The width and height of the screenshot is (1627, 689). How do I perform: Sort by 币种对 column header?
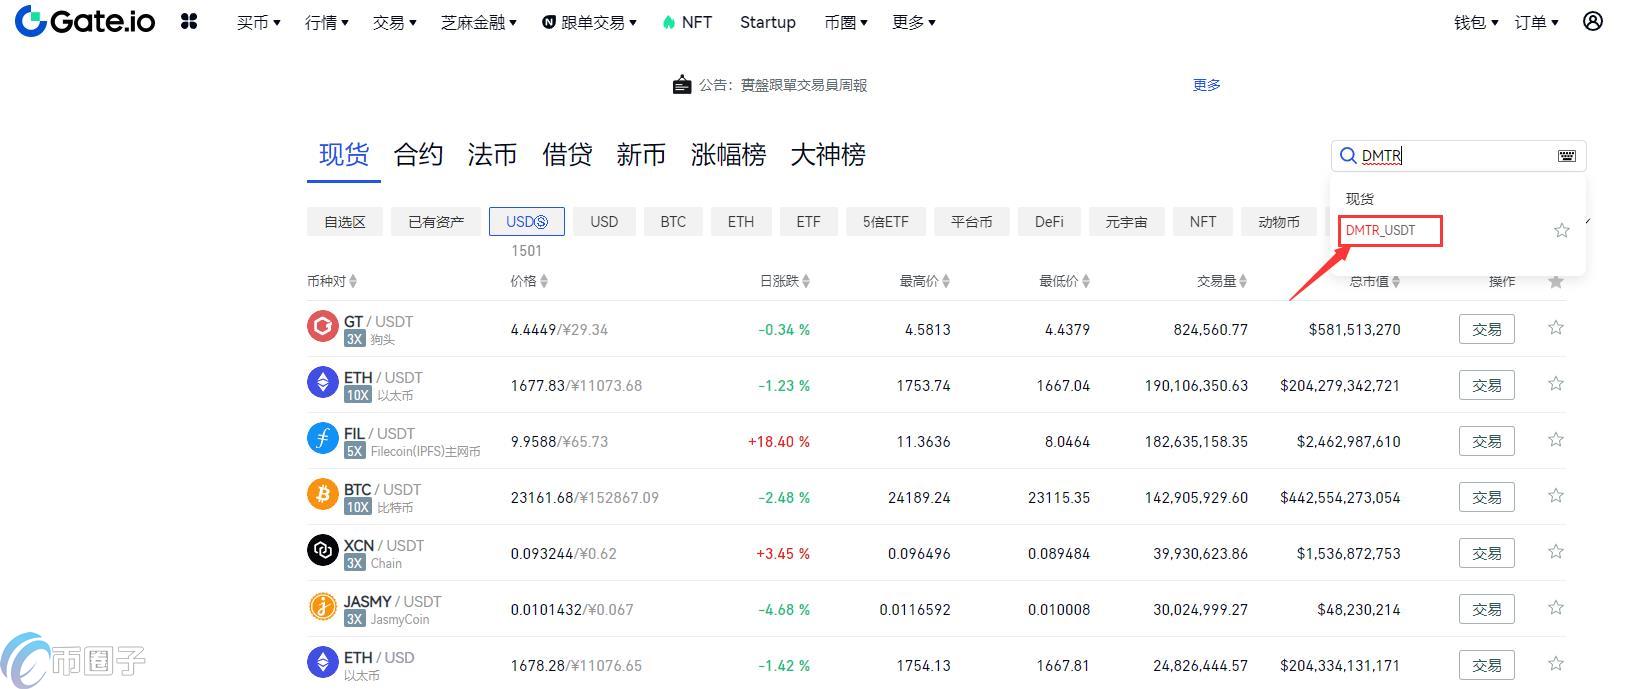tap(332, 281)
